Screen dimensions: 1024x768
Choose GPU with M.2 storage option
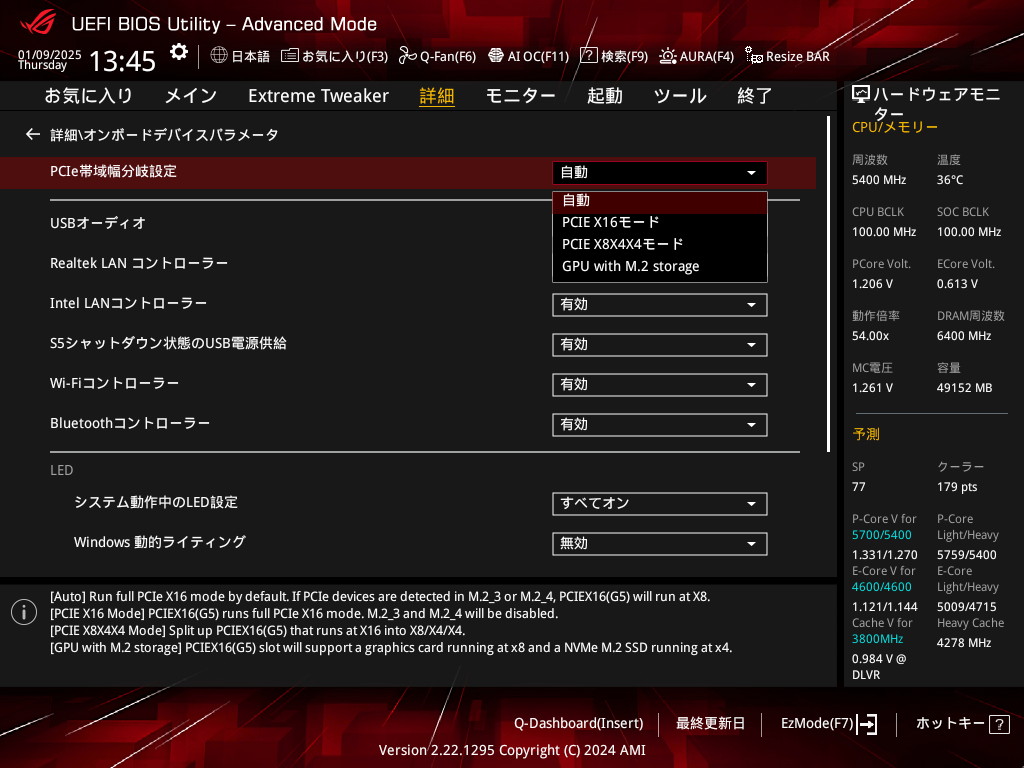click(x=630, y=266)
